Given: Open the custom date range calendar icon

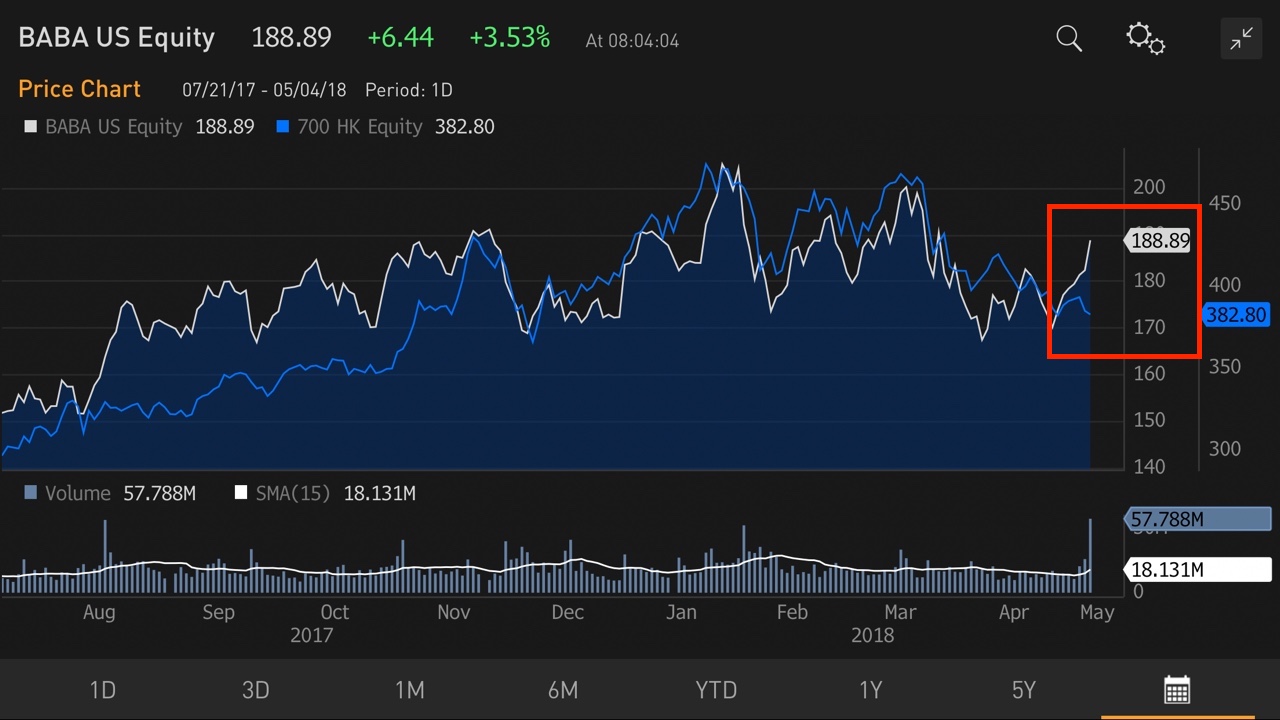Looking at the screenshot, I should [1177, 689].
